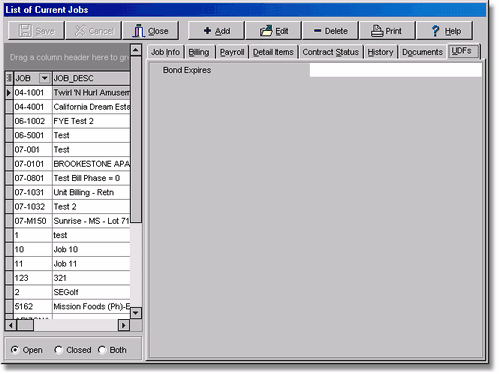The image size is (499, 374).
Task: Click the Job 11 description
Action: click(91, 264)
